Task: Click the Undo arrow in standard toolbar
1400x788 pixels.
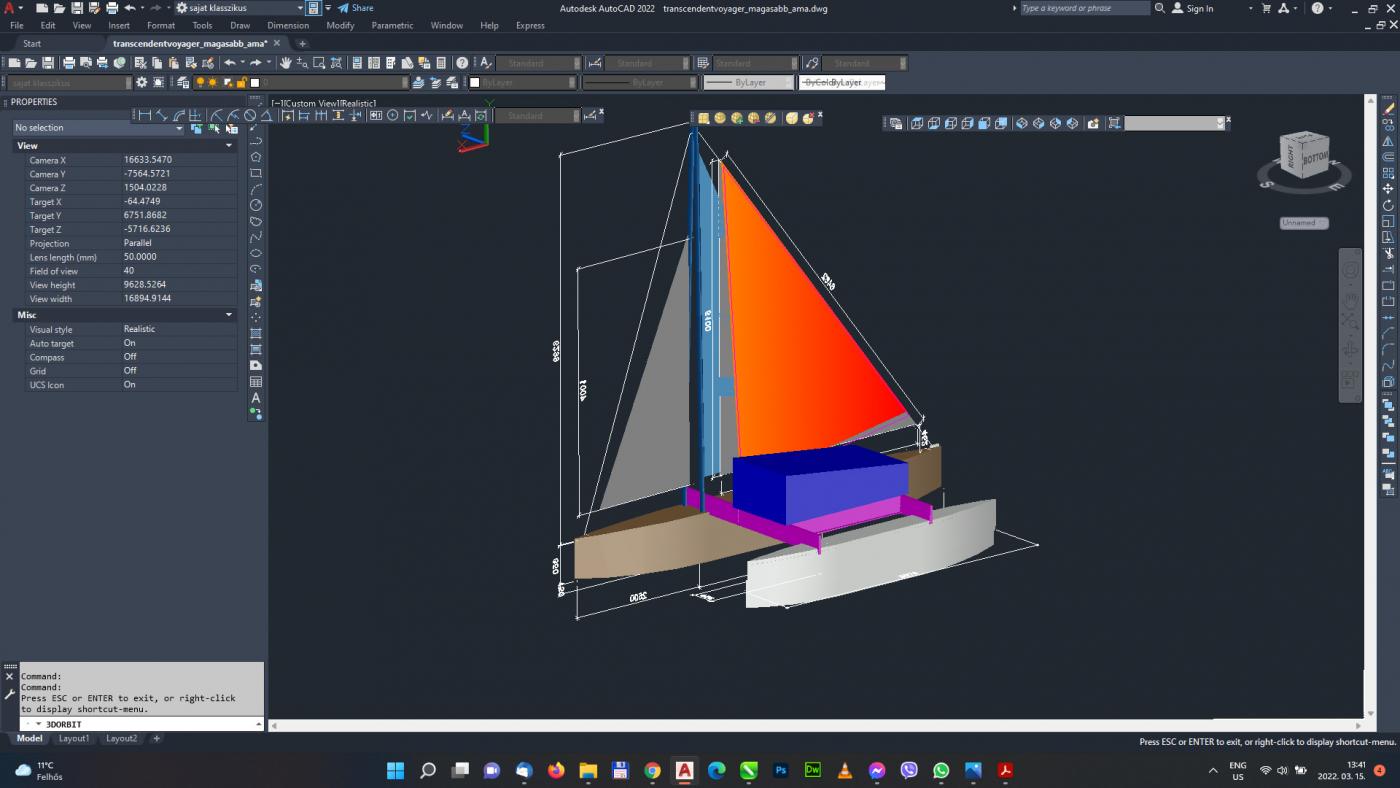Action: tap(229, 63)
